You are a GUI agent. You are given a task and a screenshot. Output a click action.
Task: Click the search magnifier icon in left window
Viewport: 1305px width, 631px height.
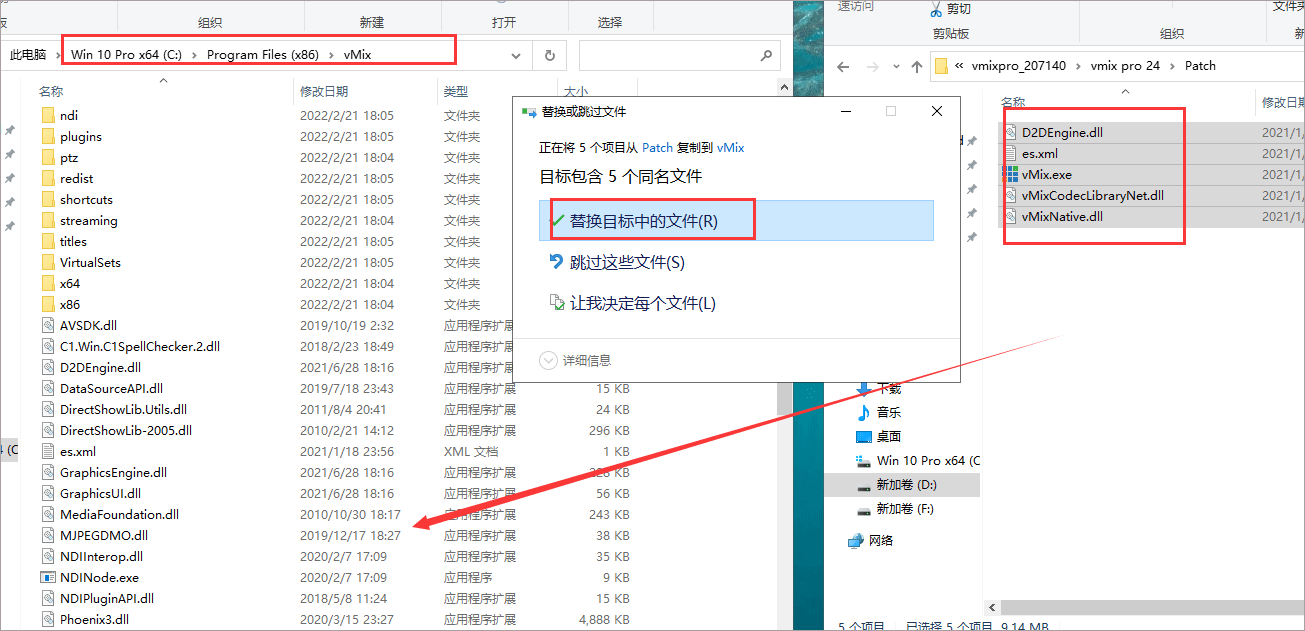click(x=766, y=55)
